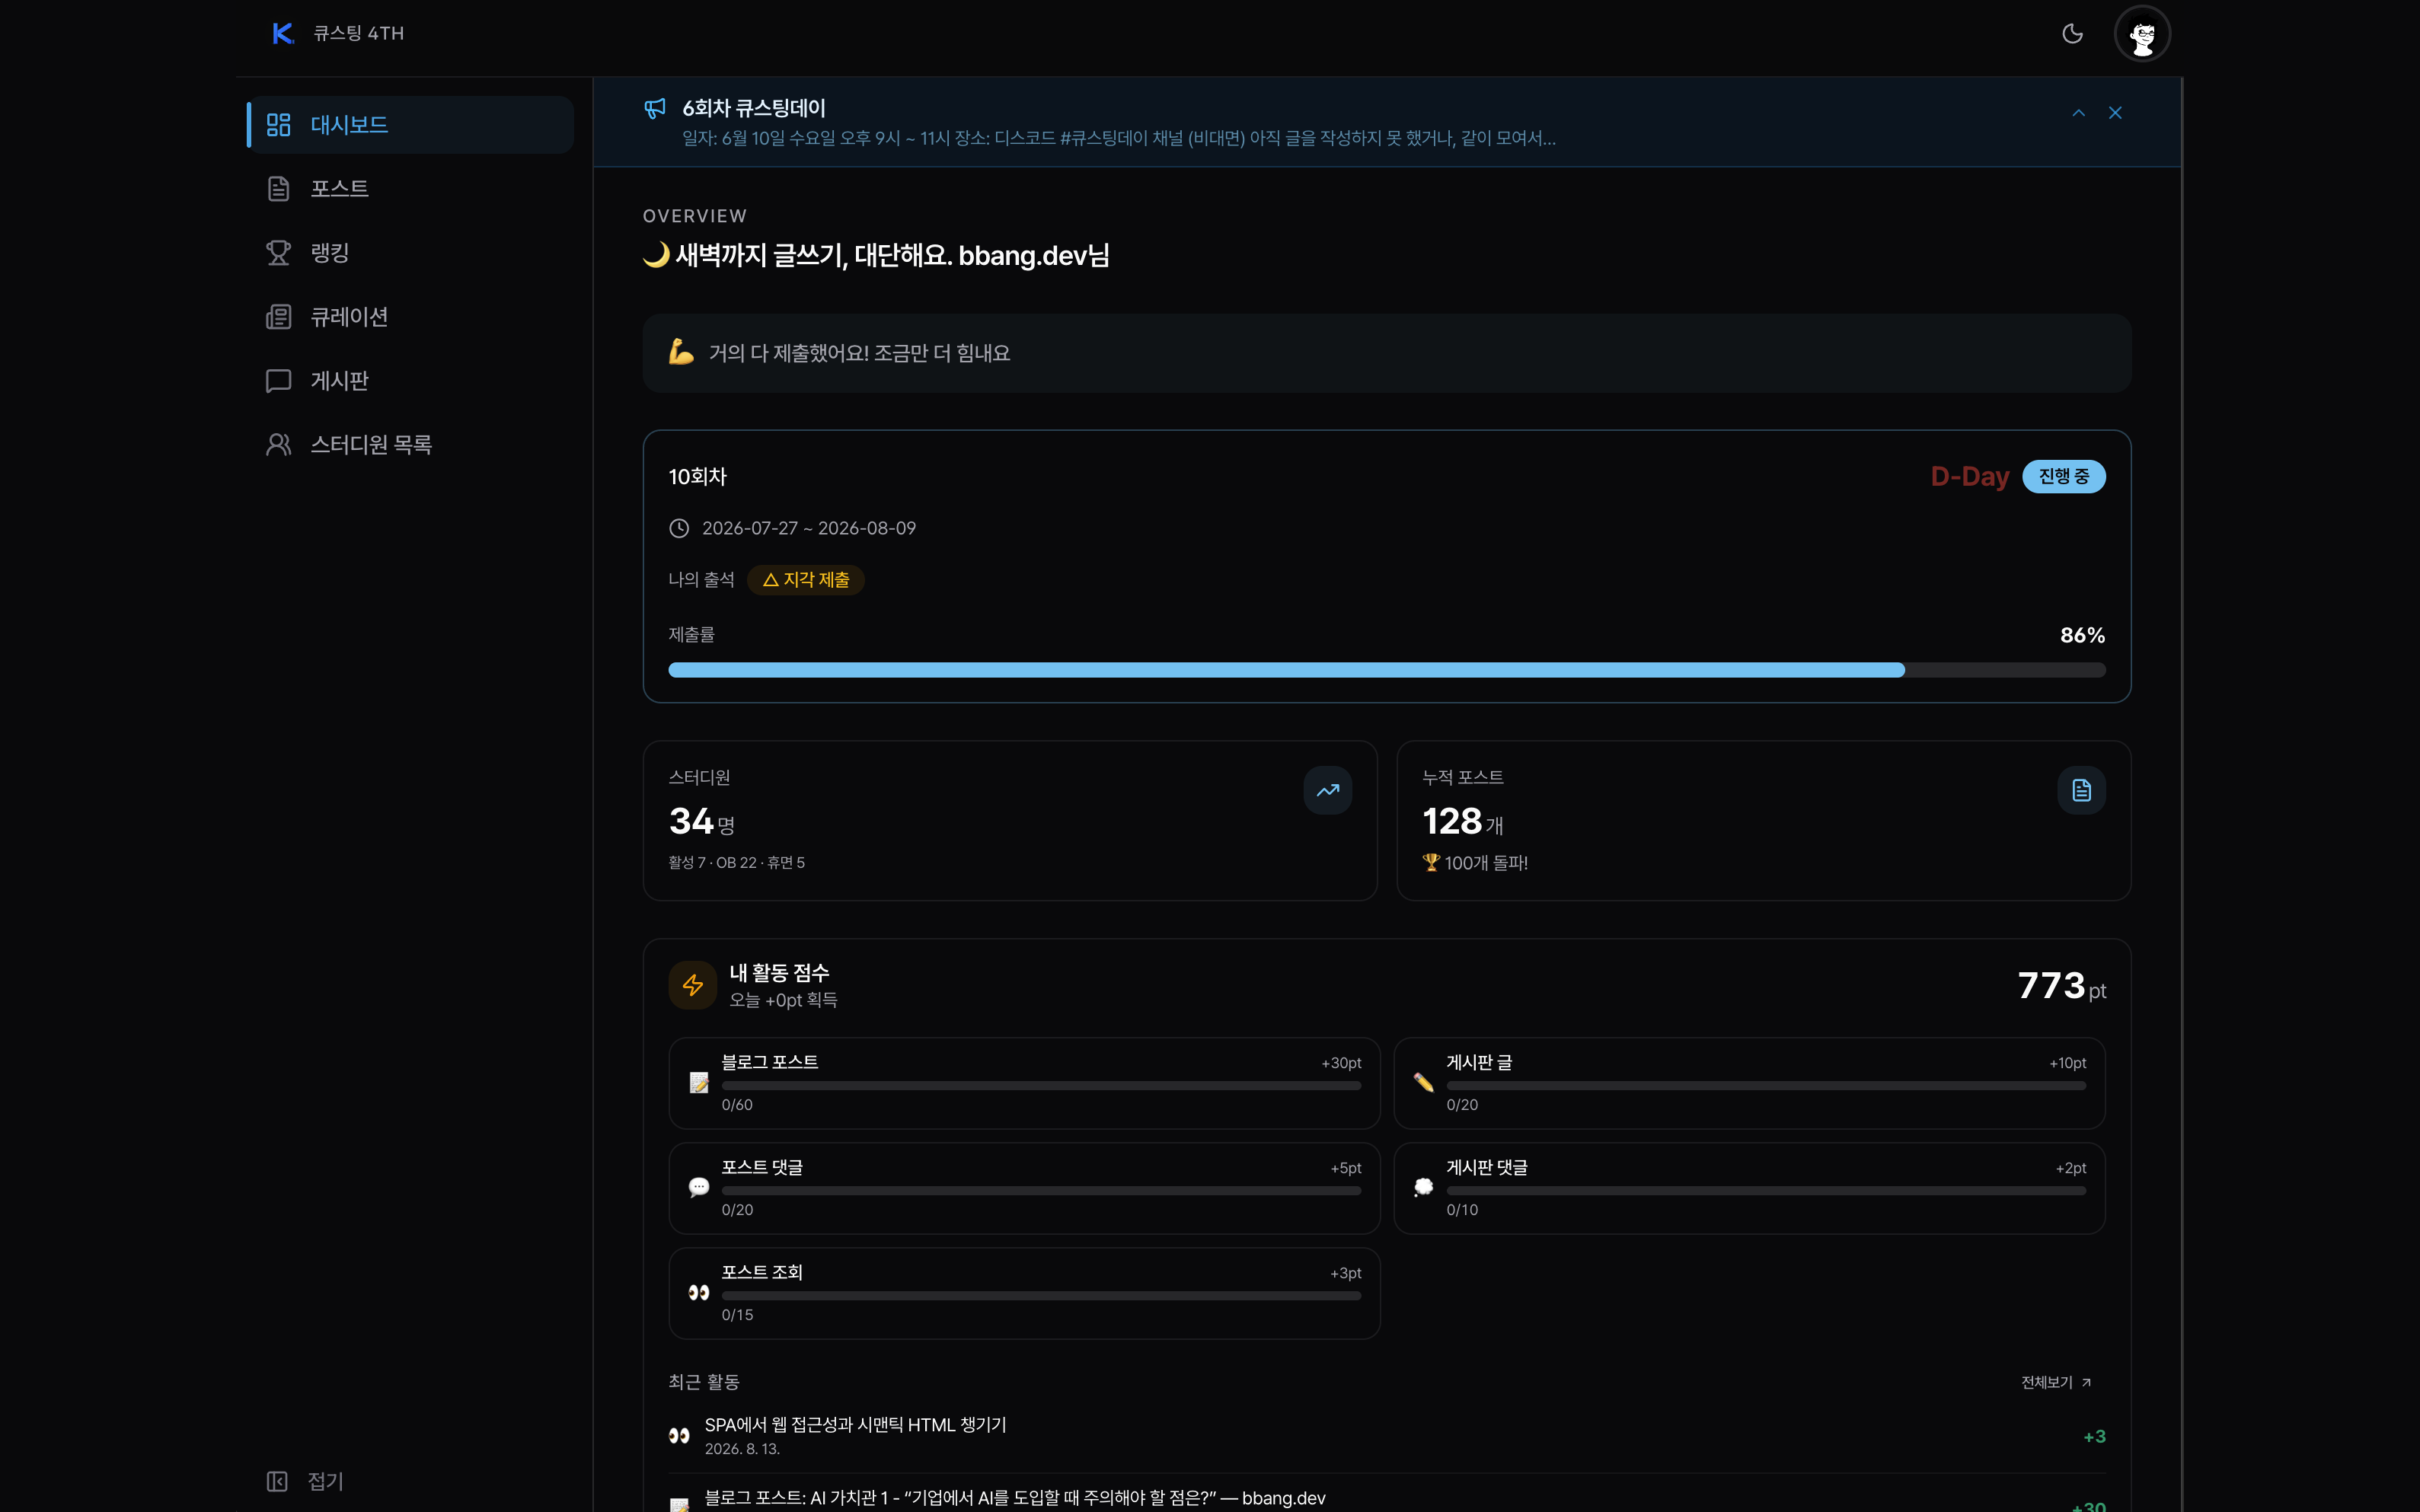Open the 대시보드 sidebar menu
This screenshot has width=2420, height=1512.
[410, 125]
